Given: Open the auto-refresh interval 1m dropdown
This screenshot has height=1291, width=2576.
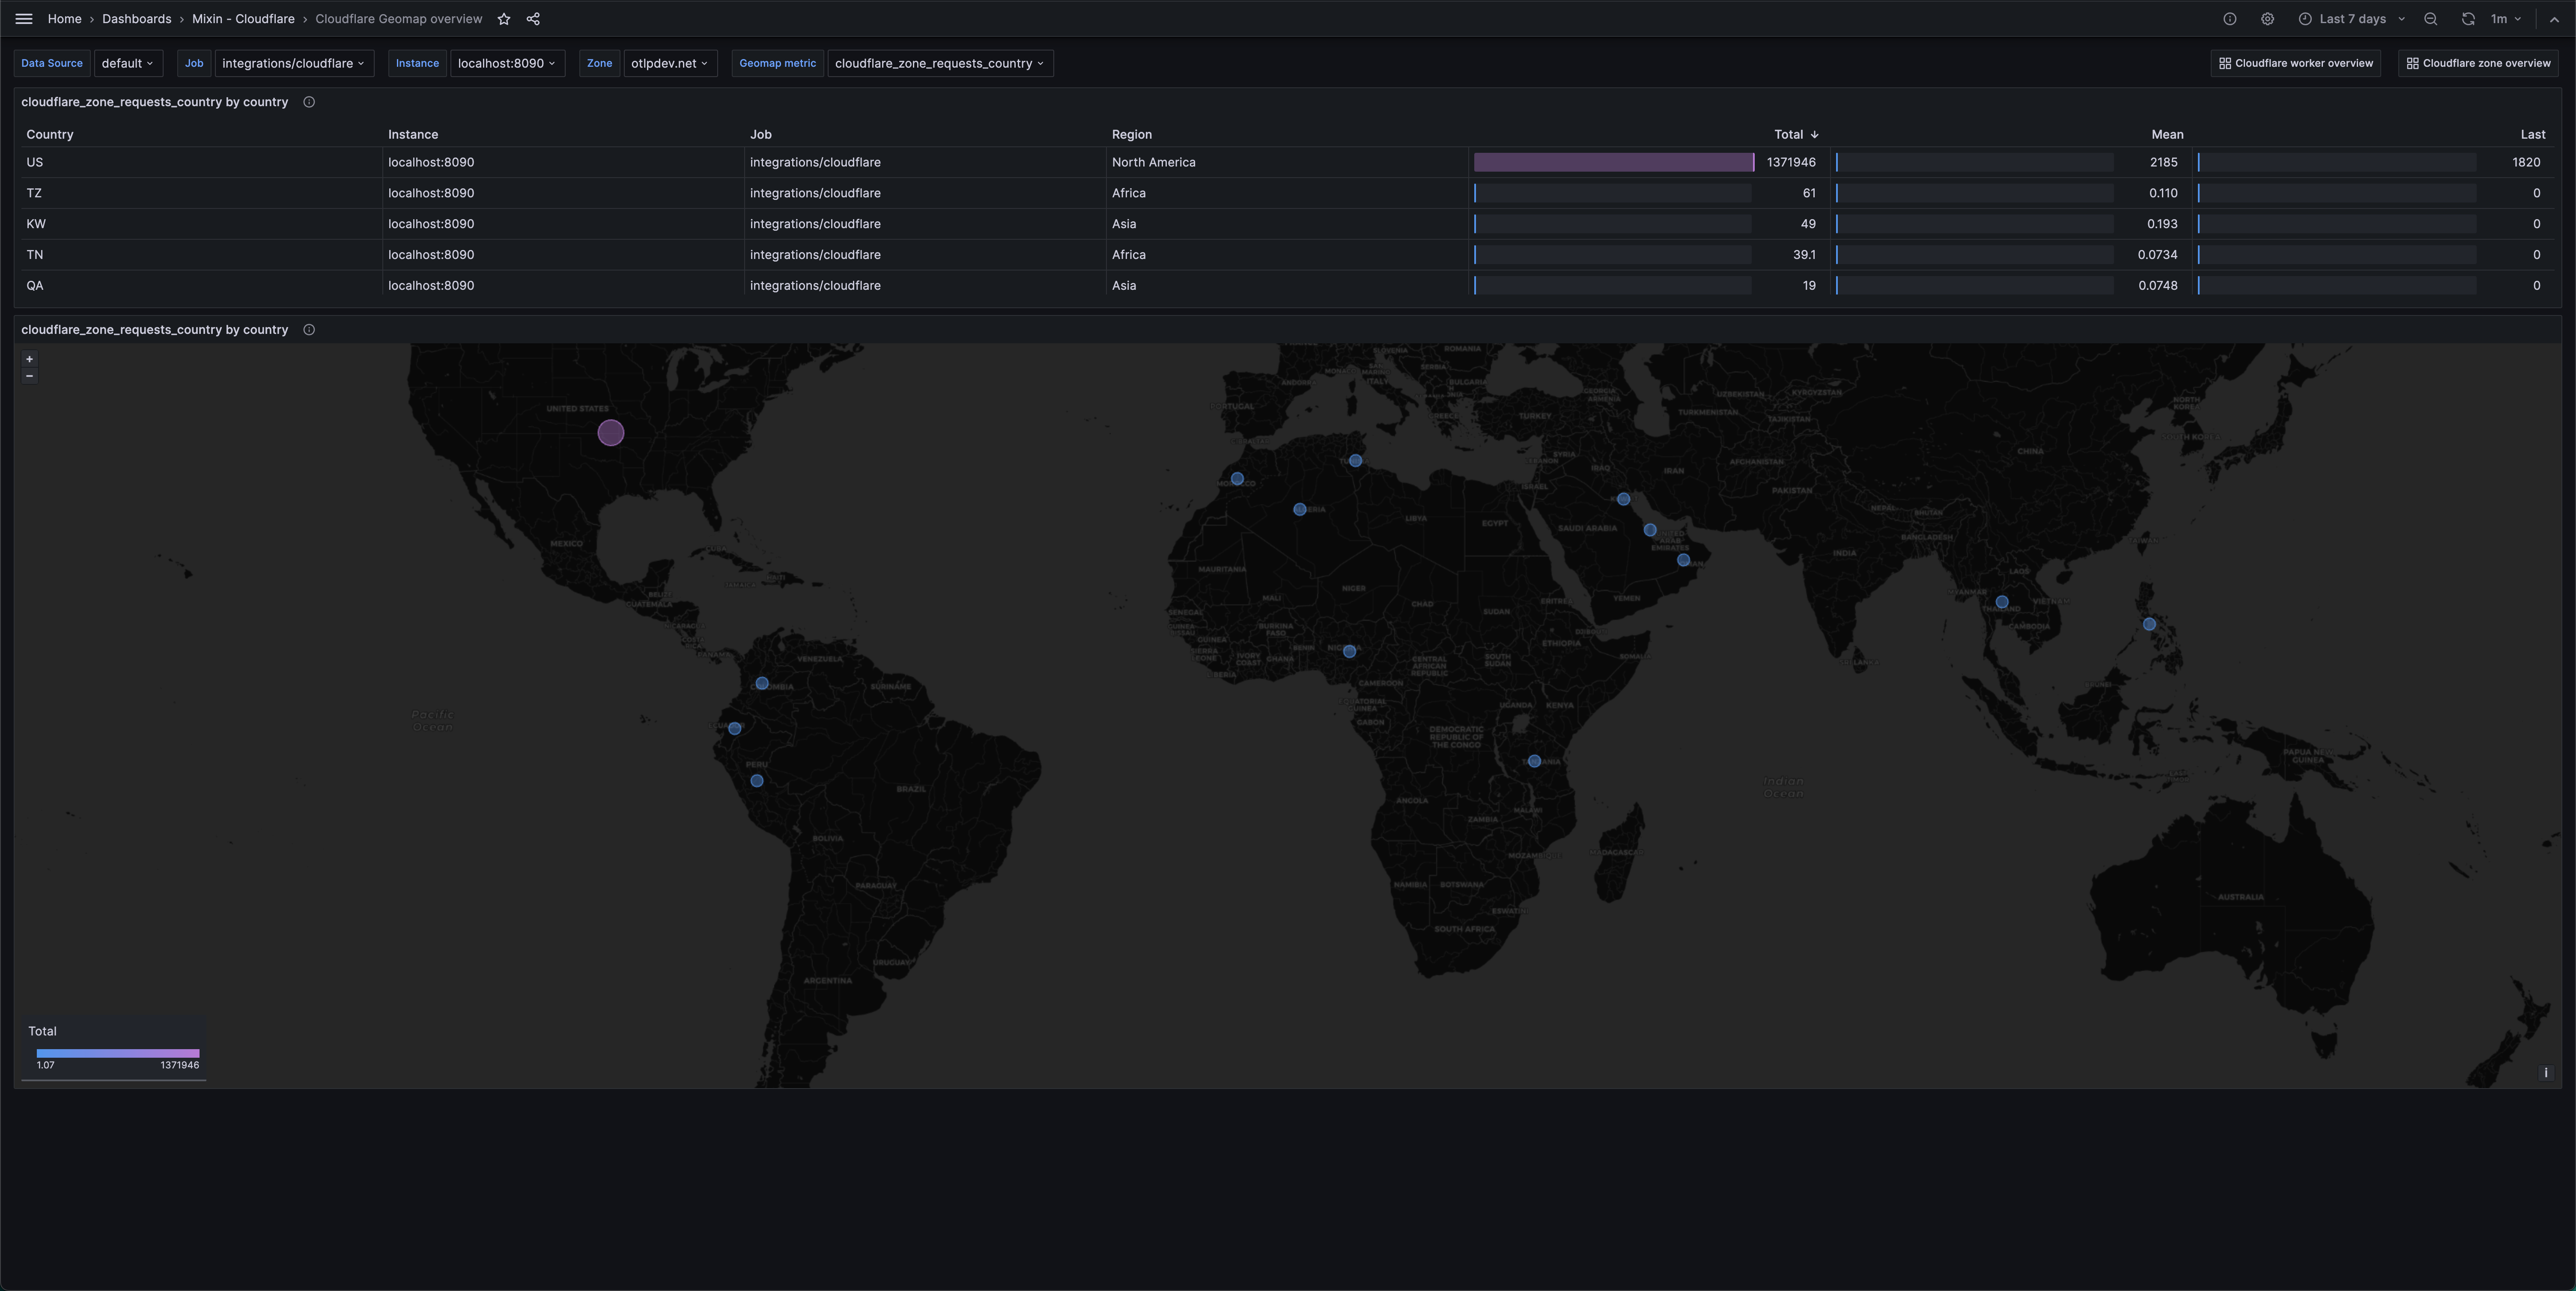Looking at the screenshot, I should coord(2503,18).
